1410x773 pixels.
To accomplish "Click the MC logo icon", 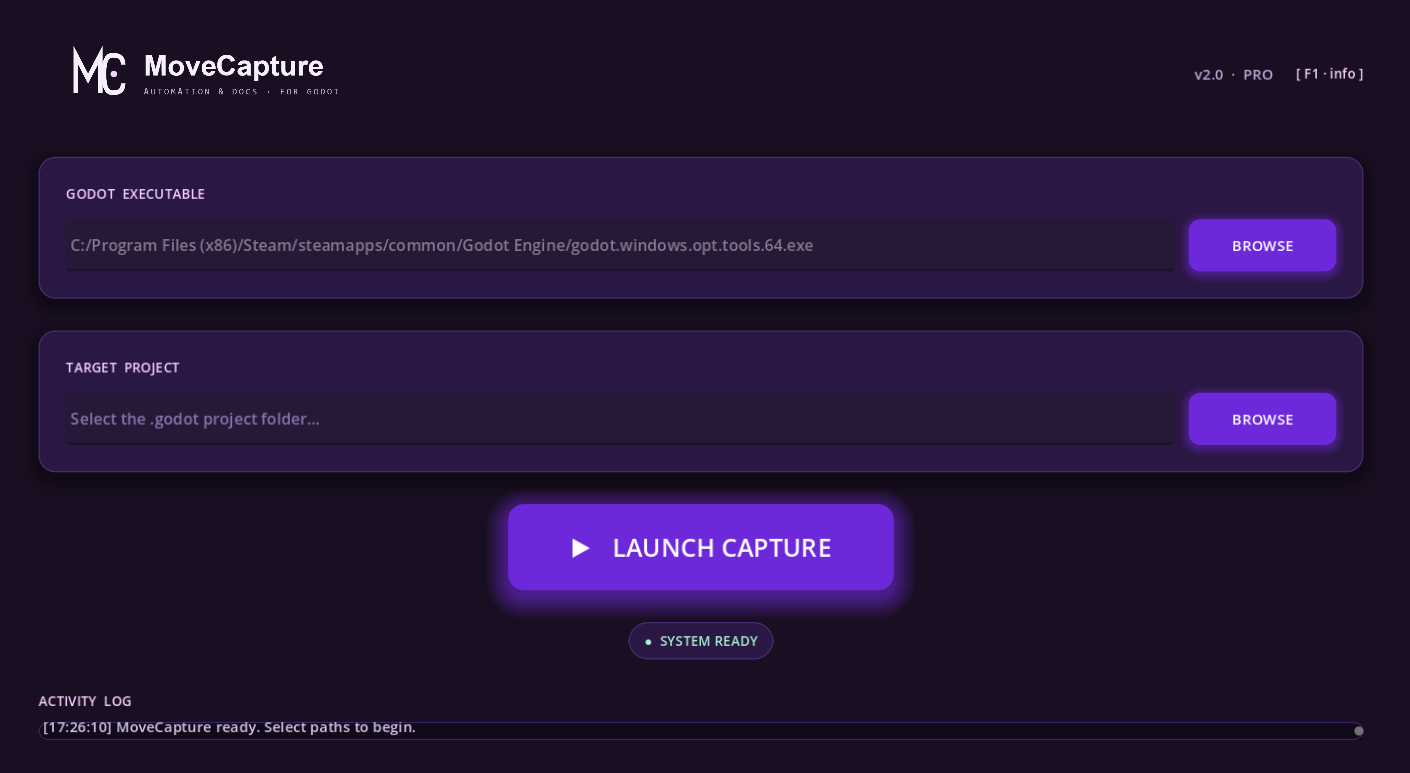I will coord(99,71).
